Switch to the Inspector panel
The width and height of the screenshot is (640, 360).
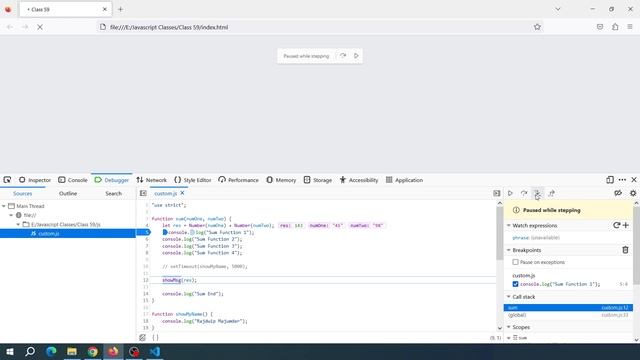(35, 180)
